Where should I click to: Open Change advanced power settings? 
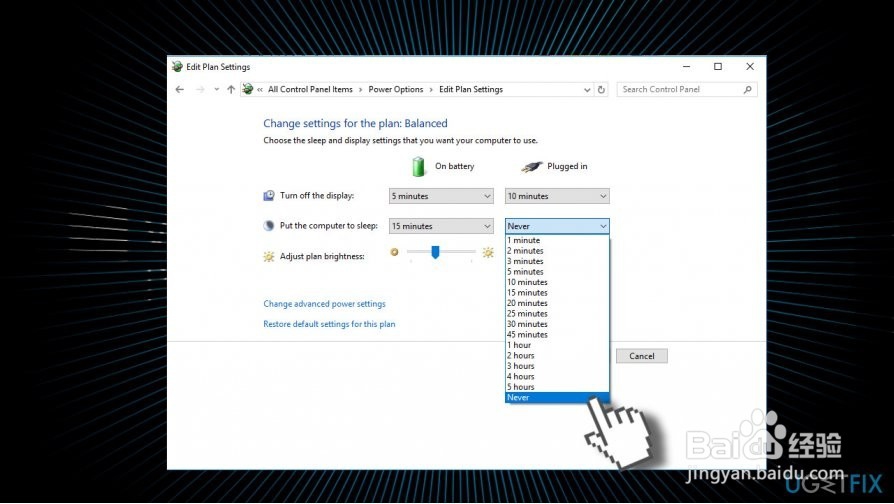tap(324, 304)
